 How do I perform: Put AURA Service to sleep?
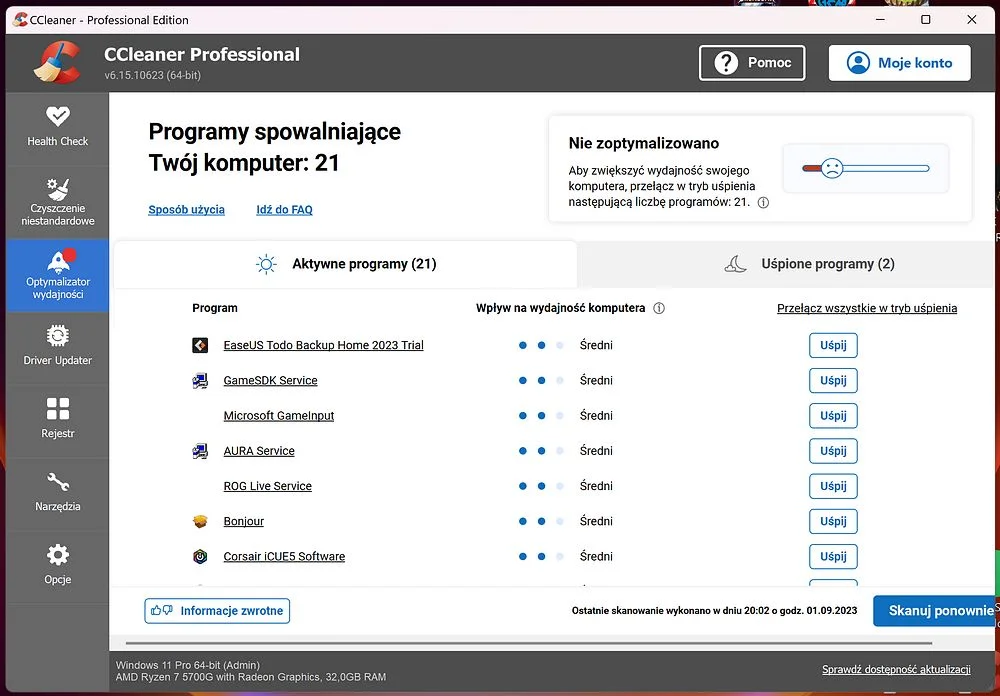[x=833, y=450]
